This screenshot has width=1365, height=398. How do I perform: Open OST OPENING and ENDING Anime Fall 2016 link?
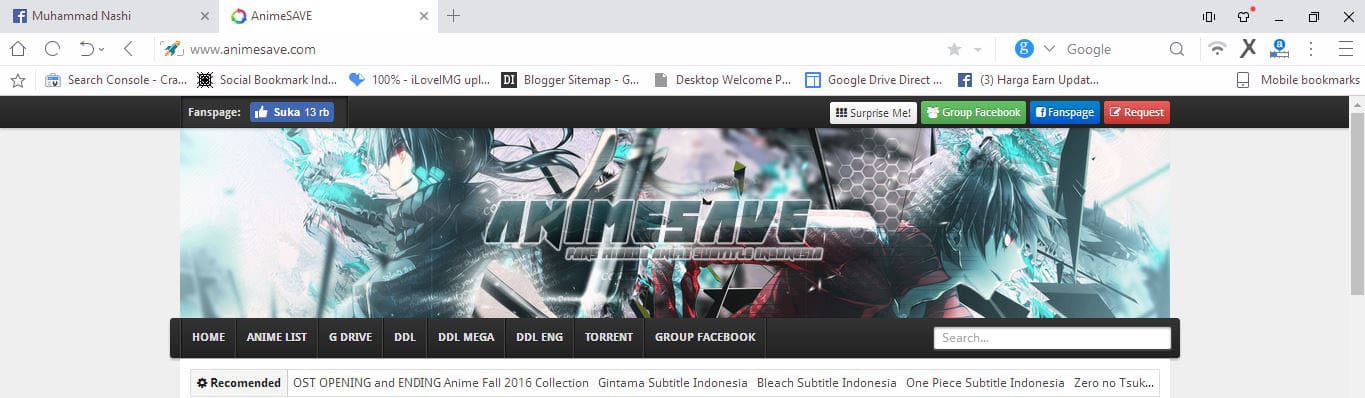click(x=441, y=383)
